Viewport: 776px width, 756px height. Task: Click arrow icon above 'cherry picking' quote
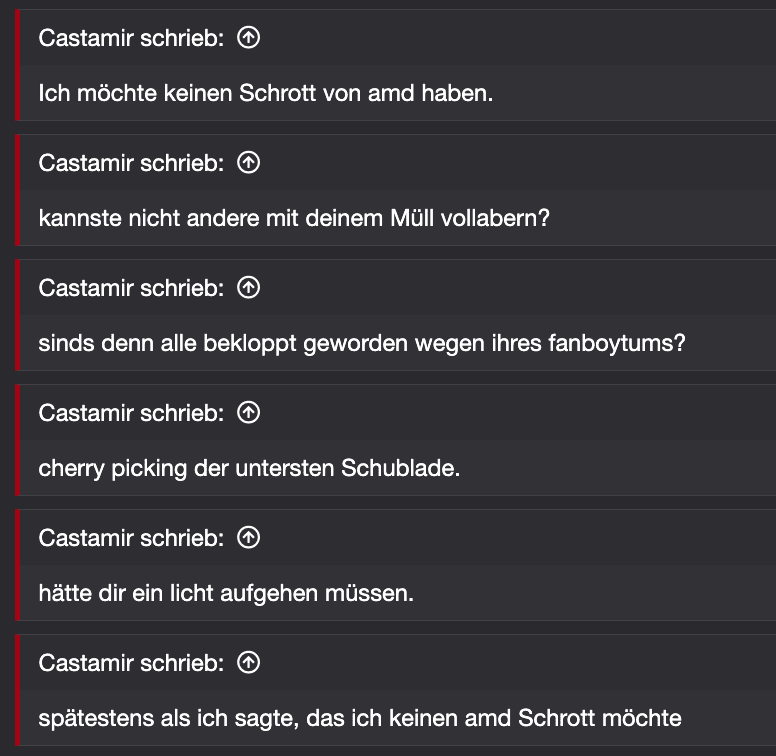pyautogui.click(x=249, y=413)
